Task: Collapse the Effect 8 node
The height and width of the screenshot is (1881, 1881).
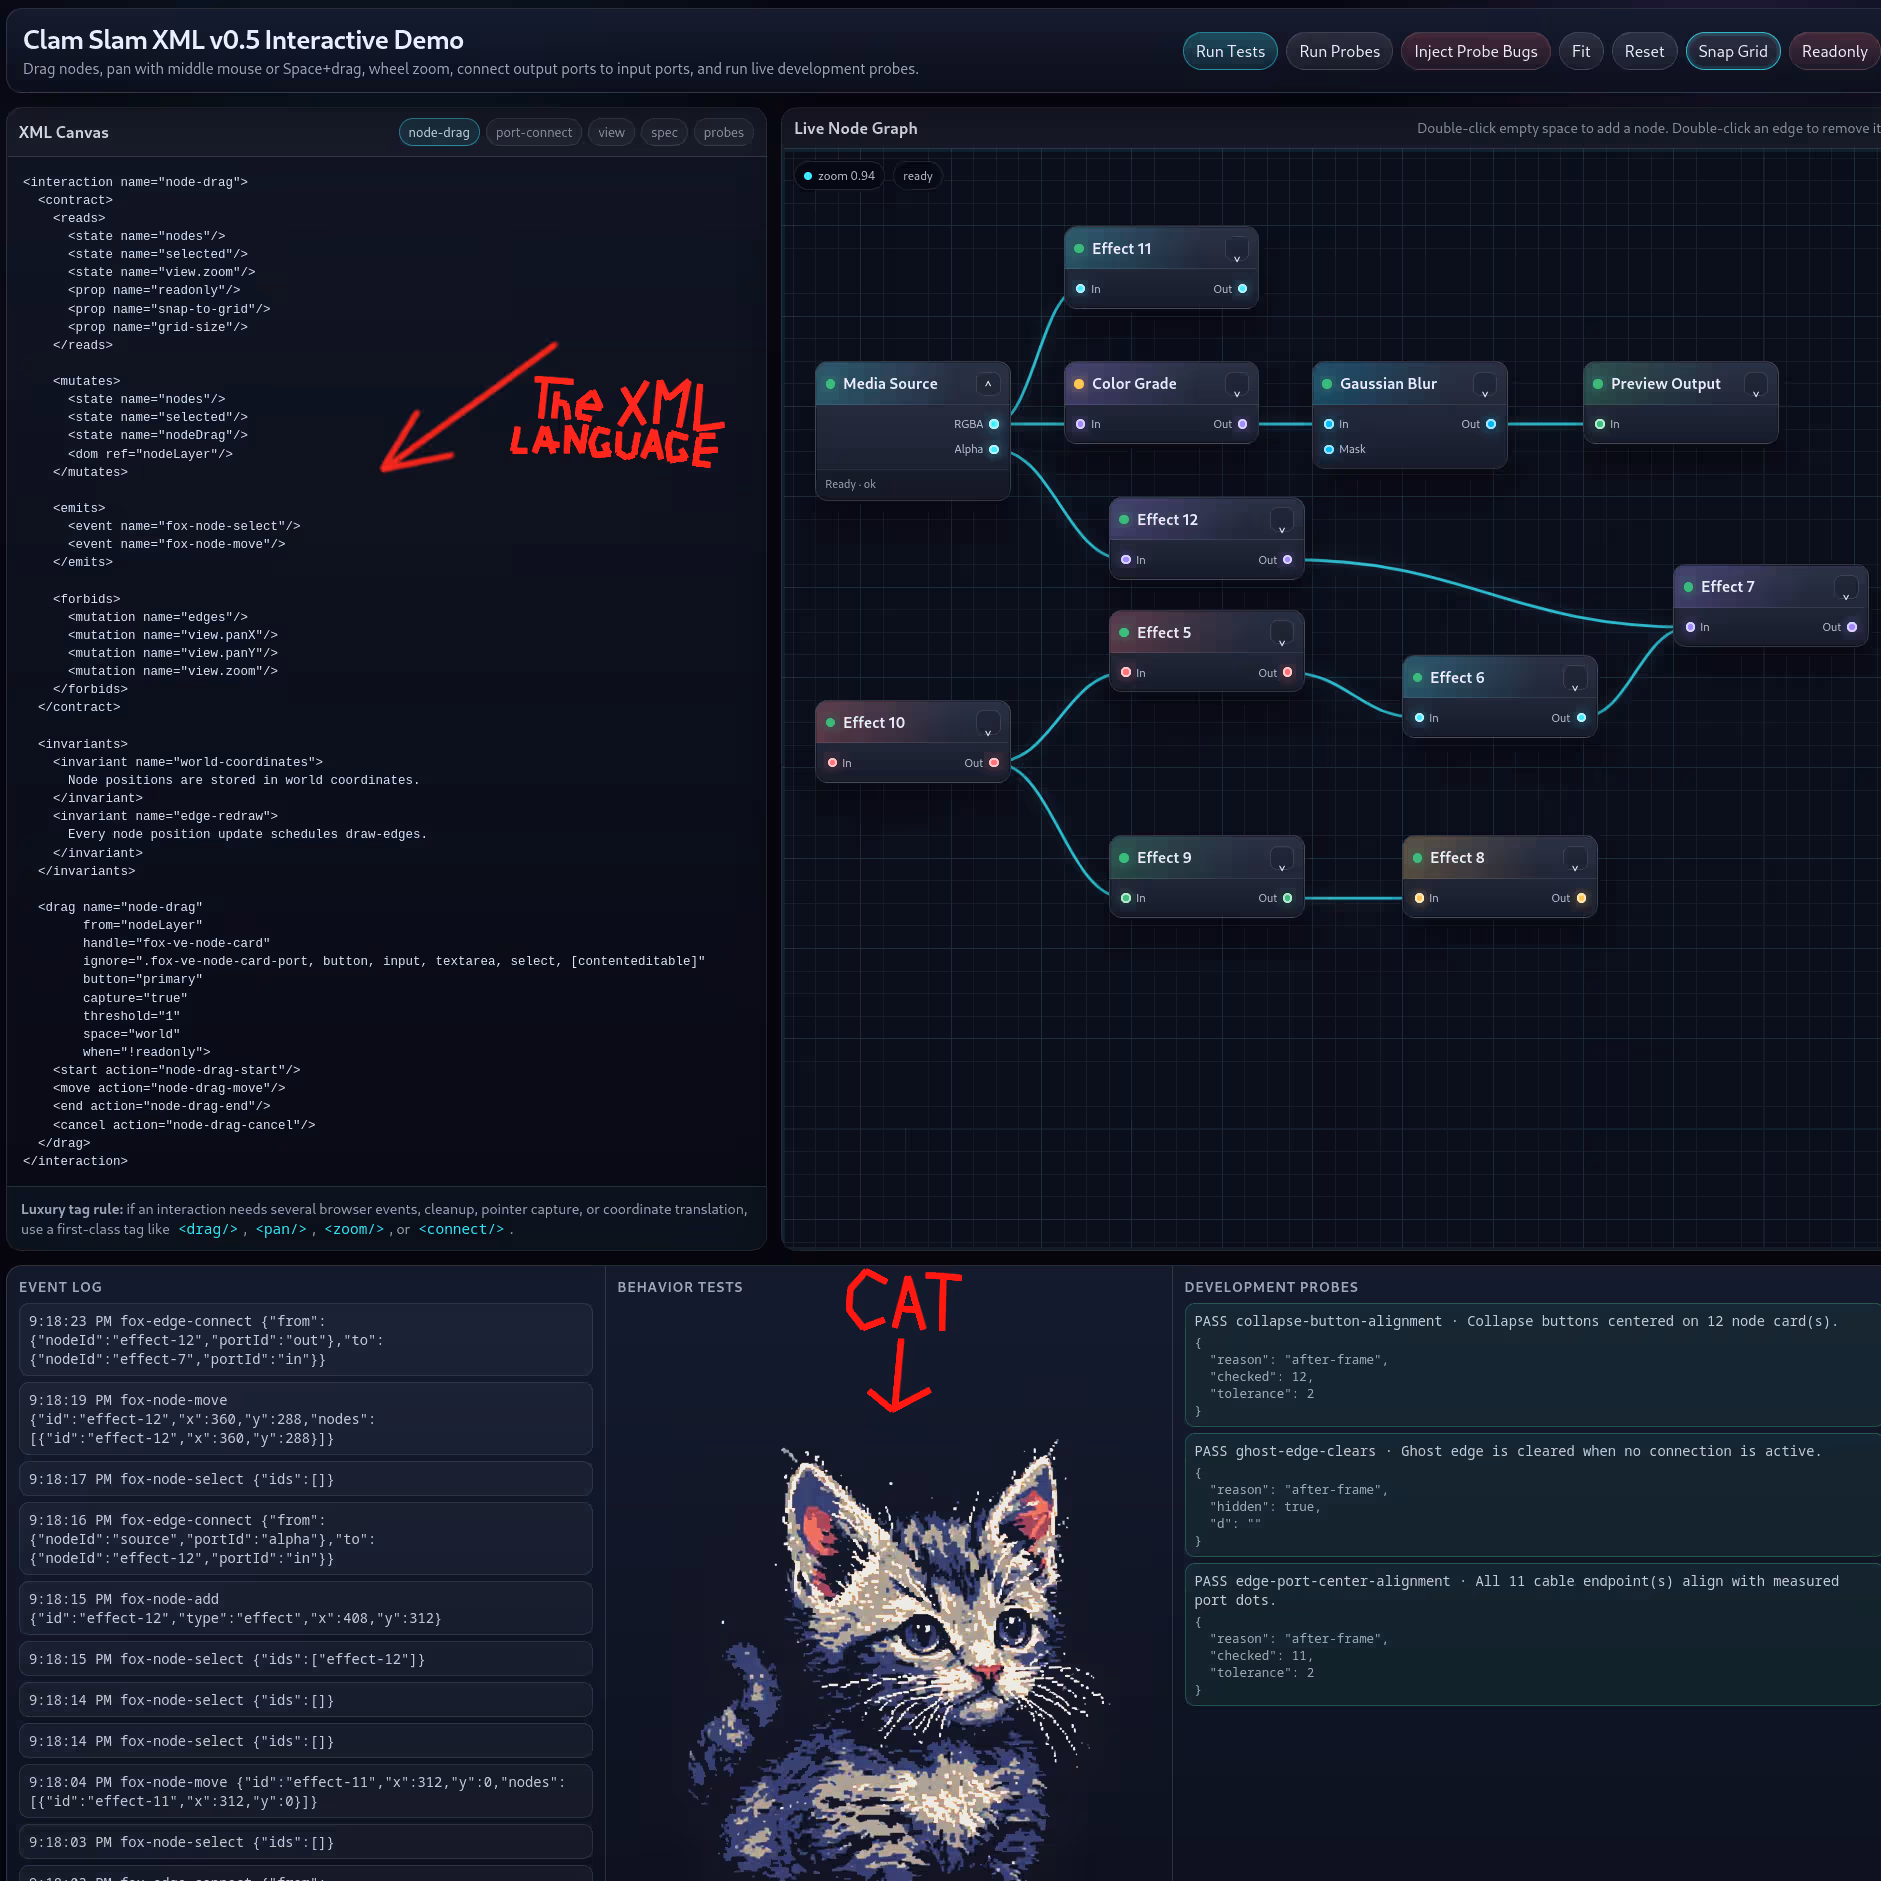Action: click(x=1575, y=858)
